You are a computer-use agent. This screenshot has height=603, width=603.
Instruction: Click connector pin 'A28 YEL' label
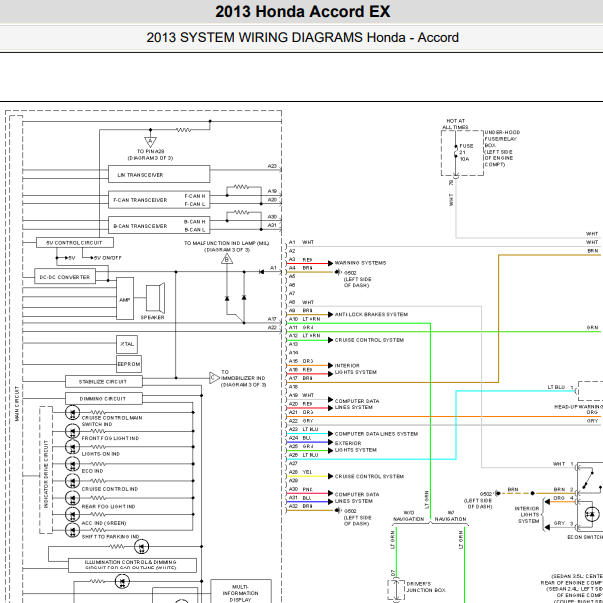[x=301, y=472]
